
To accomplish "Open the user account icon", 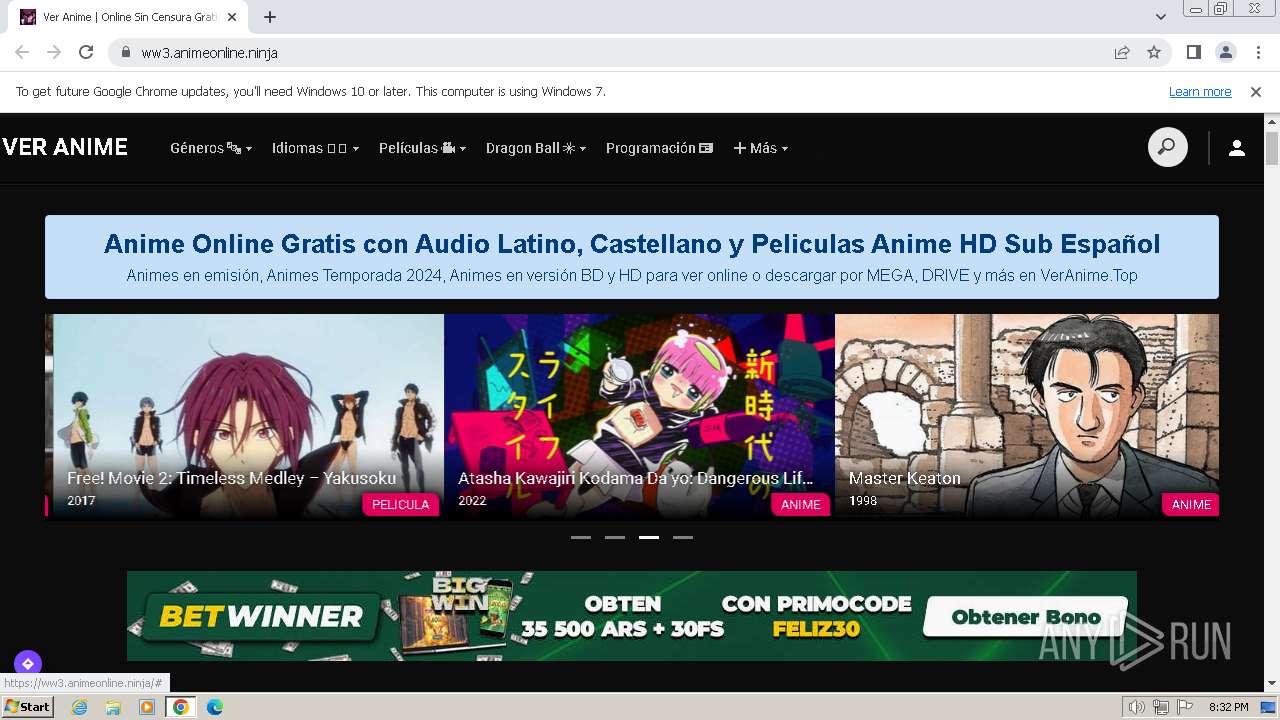I will point(1237,148).
